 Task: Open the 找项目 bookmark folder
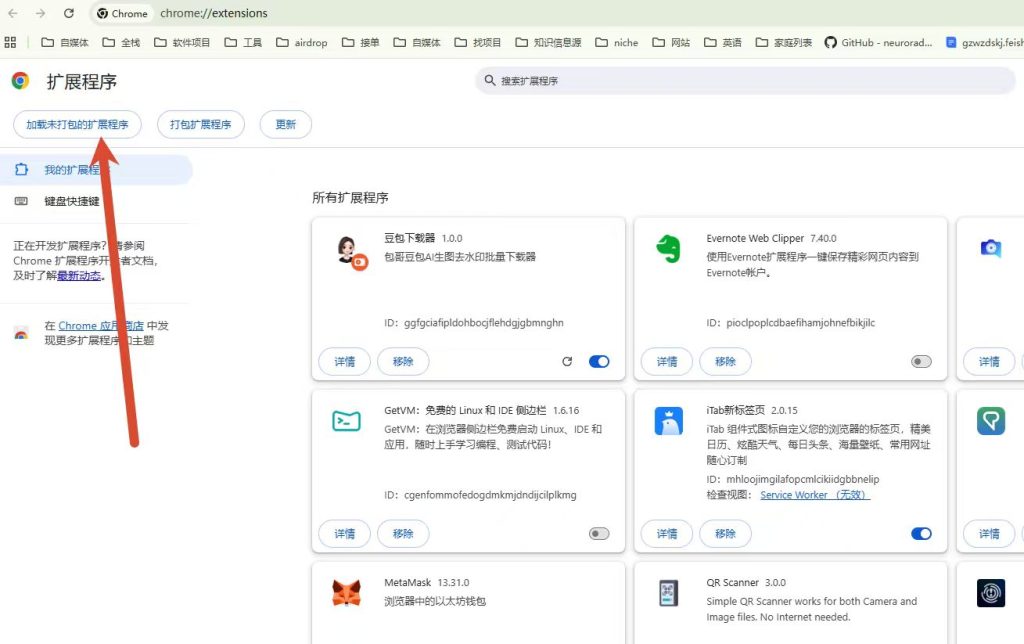click(x=477, y=42)
